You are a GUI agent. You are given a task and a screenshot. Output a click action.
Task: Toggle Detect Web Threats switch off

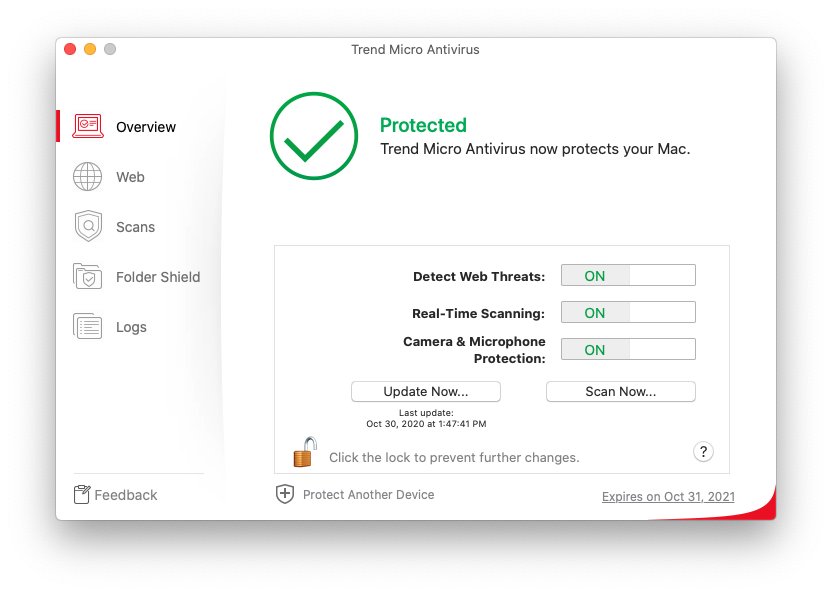628,276
